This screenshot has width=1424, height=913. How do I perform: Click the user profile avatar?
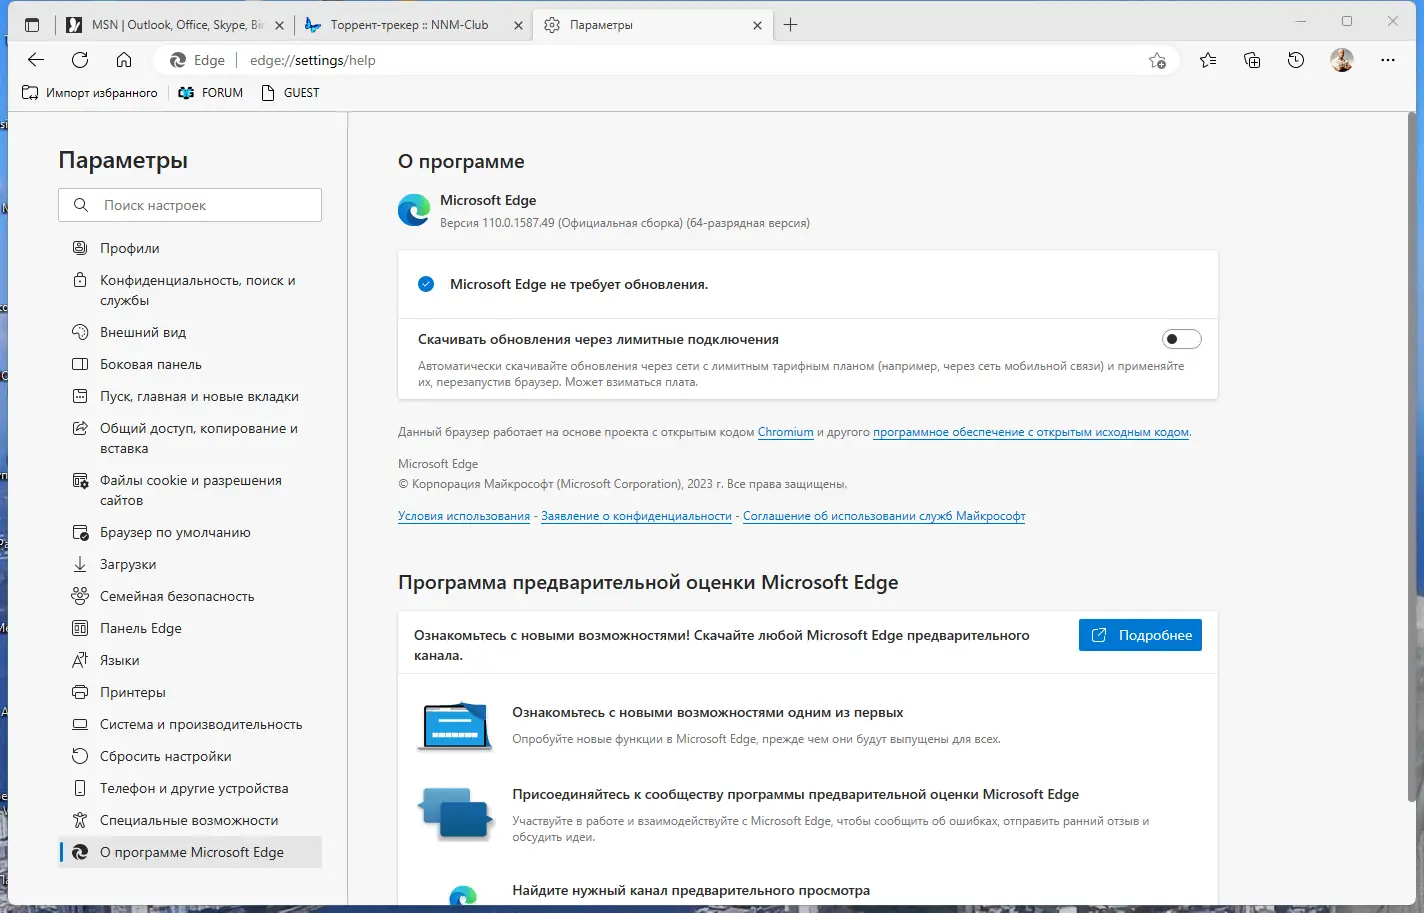tap(1342, 60)
